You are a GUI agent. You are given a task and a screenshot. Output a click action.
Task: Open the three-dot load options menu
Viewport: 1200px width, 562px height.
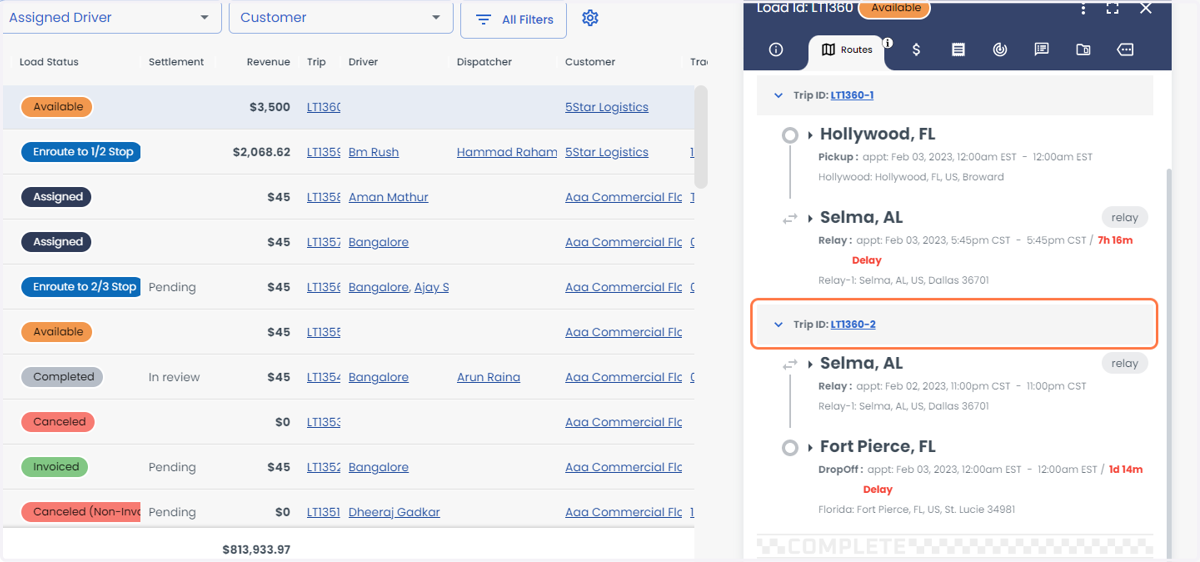click(1084, 8)
